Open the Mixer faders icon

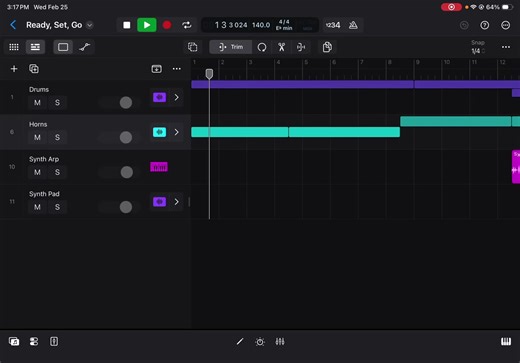pyautogui.click(x=280, y=341)
